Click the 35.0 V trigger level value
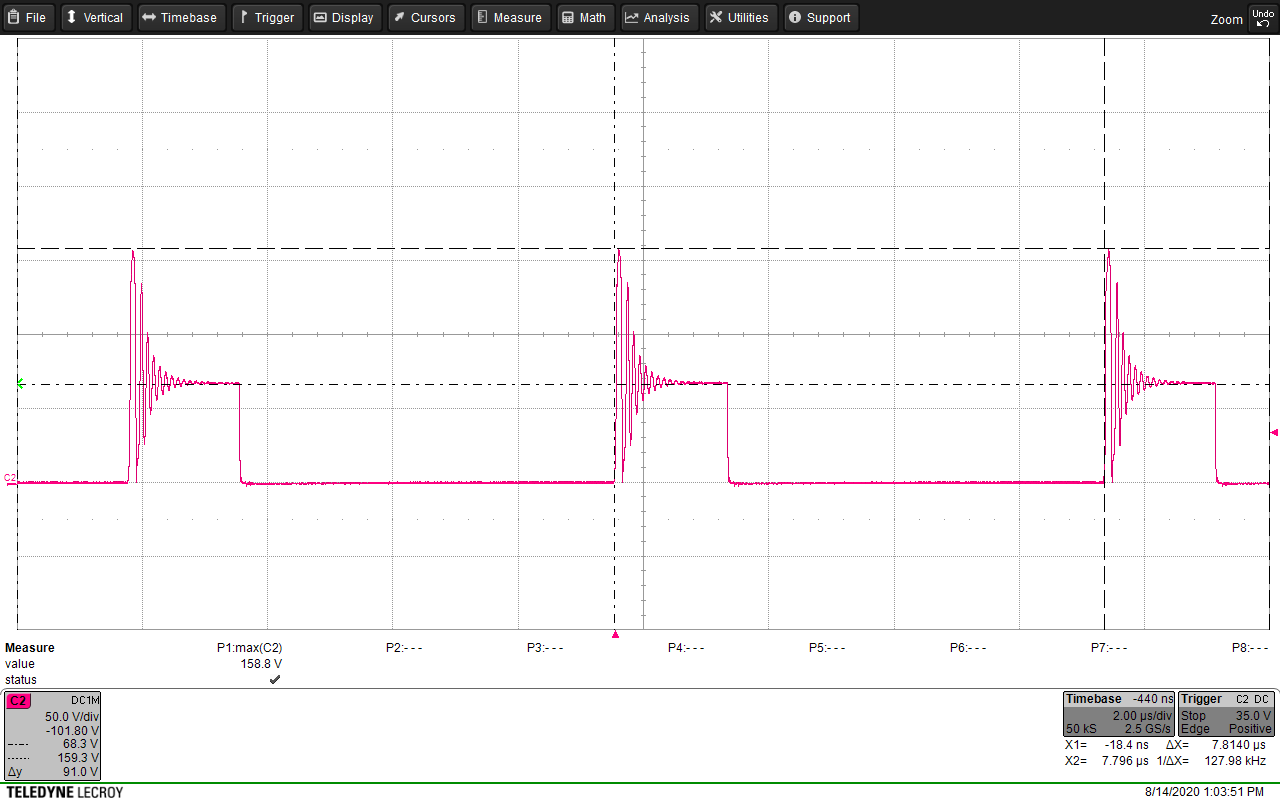Image resolution: width=1280 pixels, height=800 pixels. tap(1254, 716)
